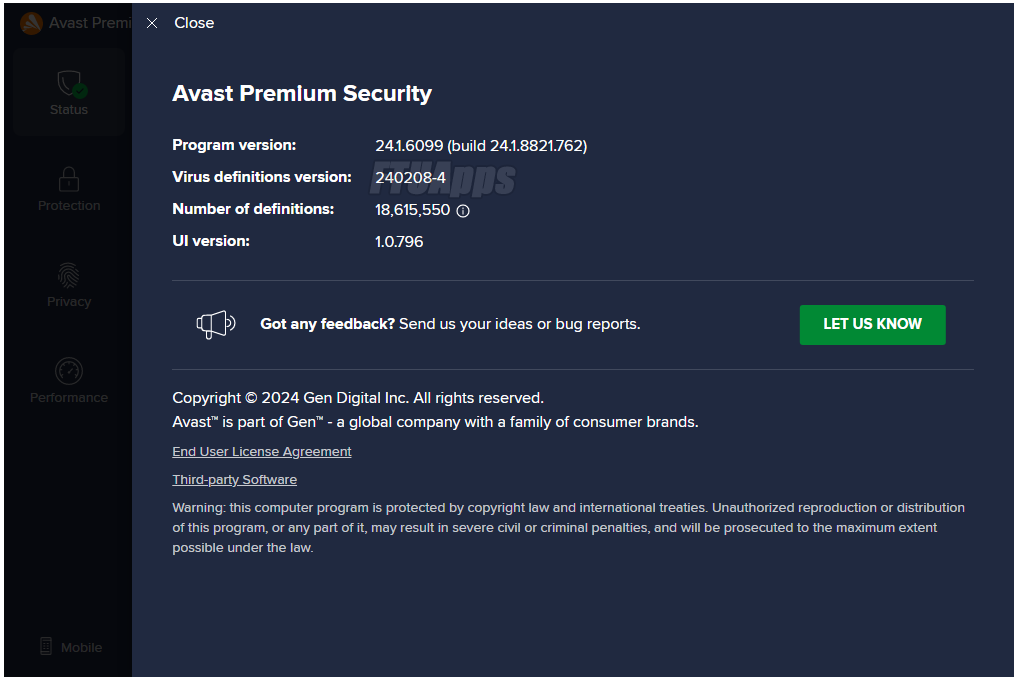Click the X icon beside Close
Viewport: 1016px width, 679px height.
coord(152,23)
